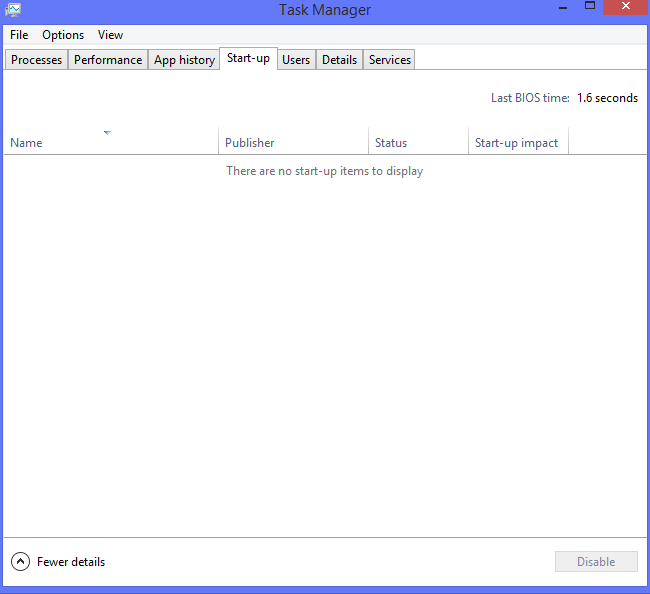Sort by Start-up impact column header
650x594 pixels.
517,142
